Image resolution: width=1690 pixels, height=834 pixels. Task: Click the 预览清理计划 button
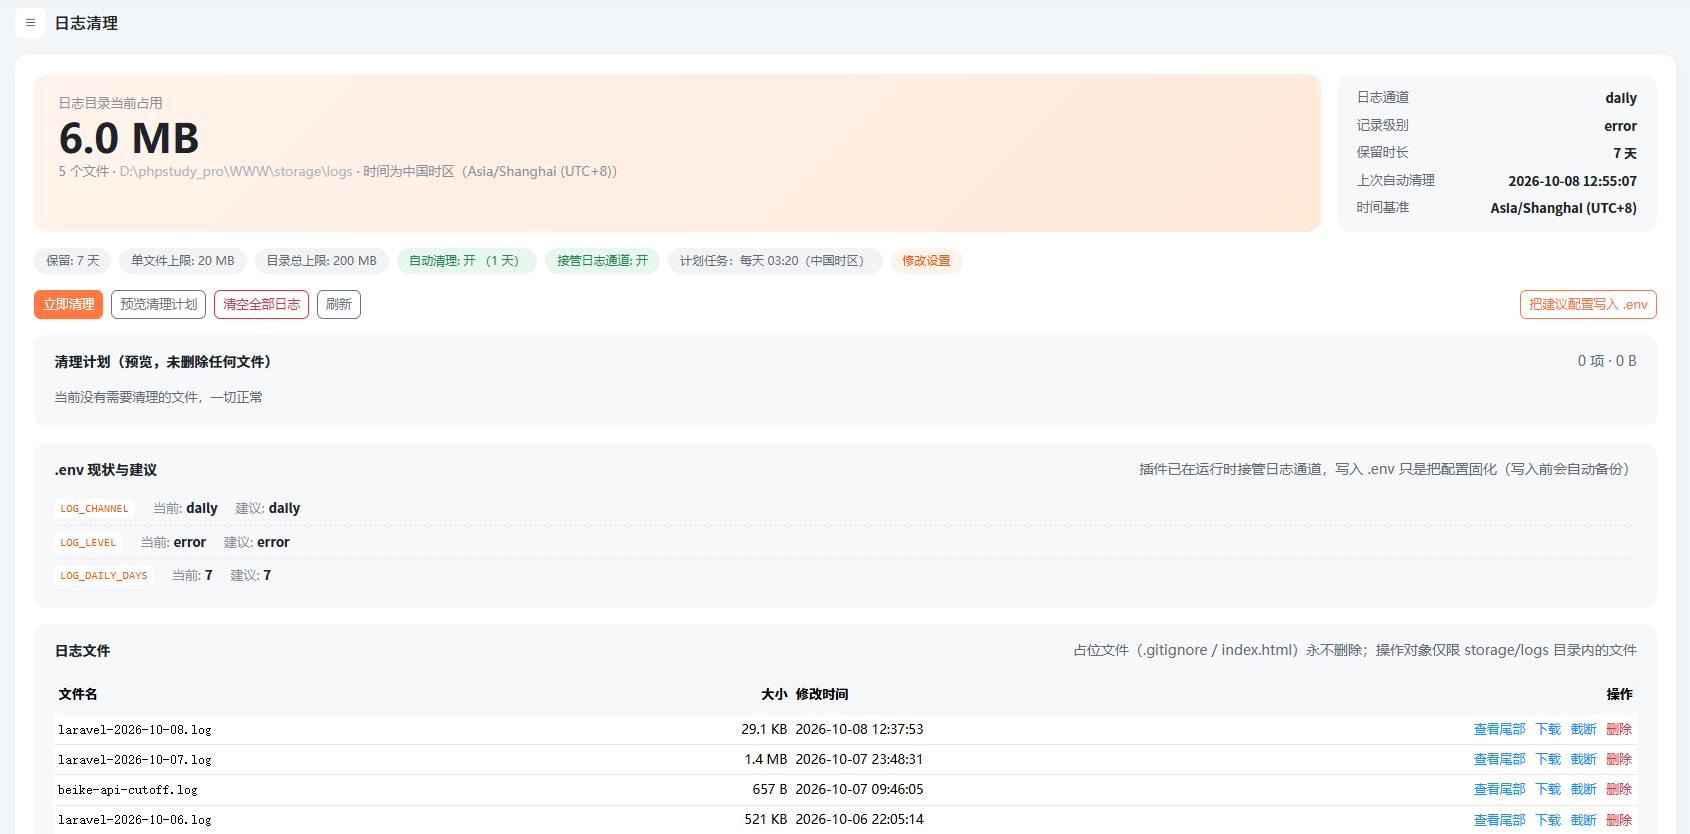click(159, 305)
